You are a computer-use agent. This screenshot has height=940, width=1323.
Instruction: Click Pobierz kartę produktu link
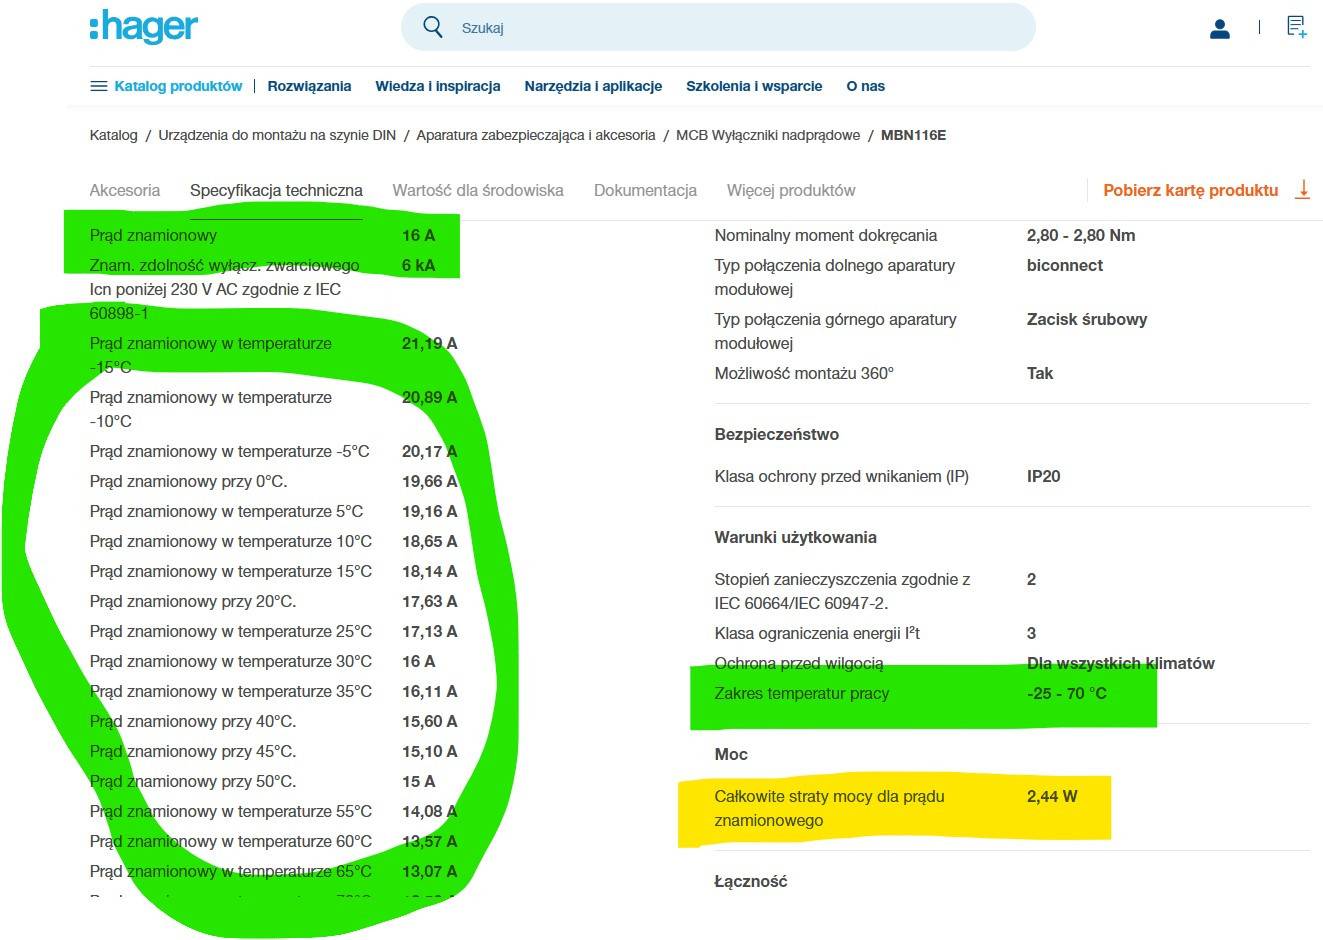pos(1190,190)
